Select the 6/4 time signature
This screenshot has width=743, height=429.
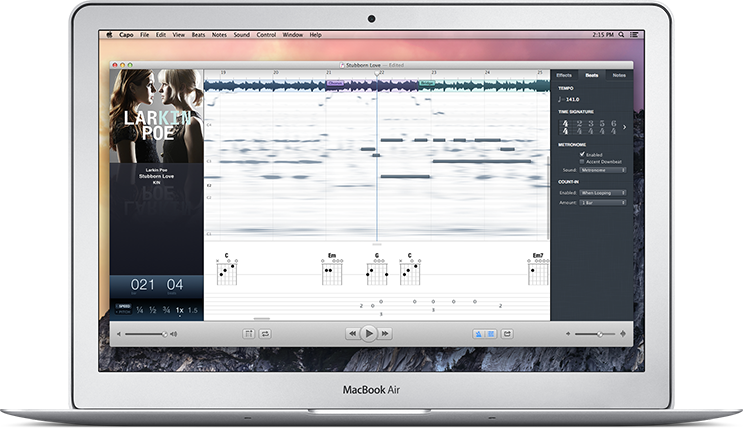pos(614,127)
